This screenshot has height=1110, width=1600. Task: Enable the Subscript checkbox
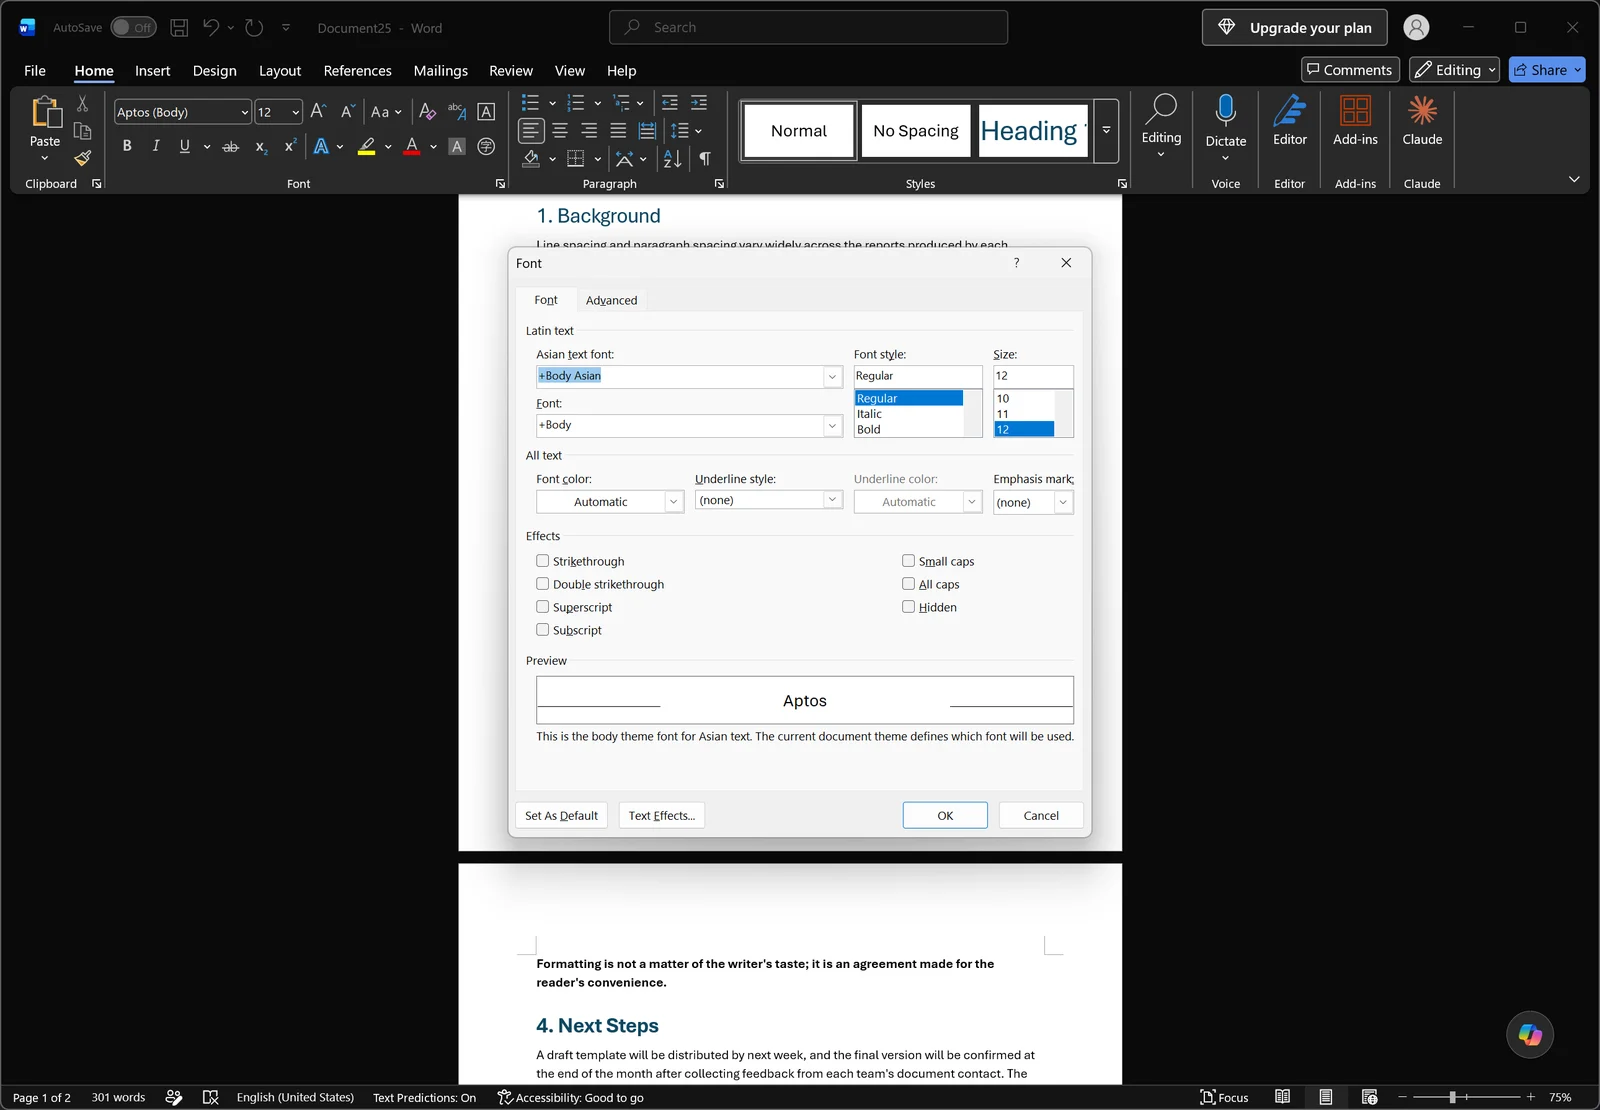tap(543, 630)
